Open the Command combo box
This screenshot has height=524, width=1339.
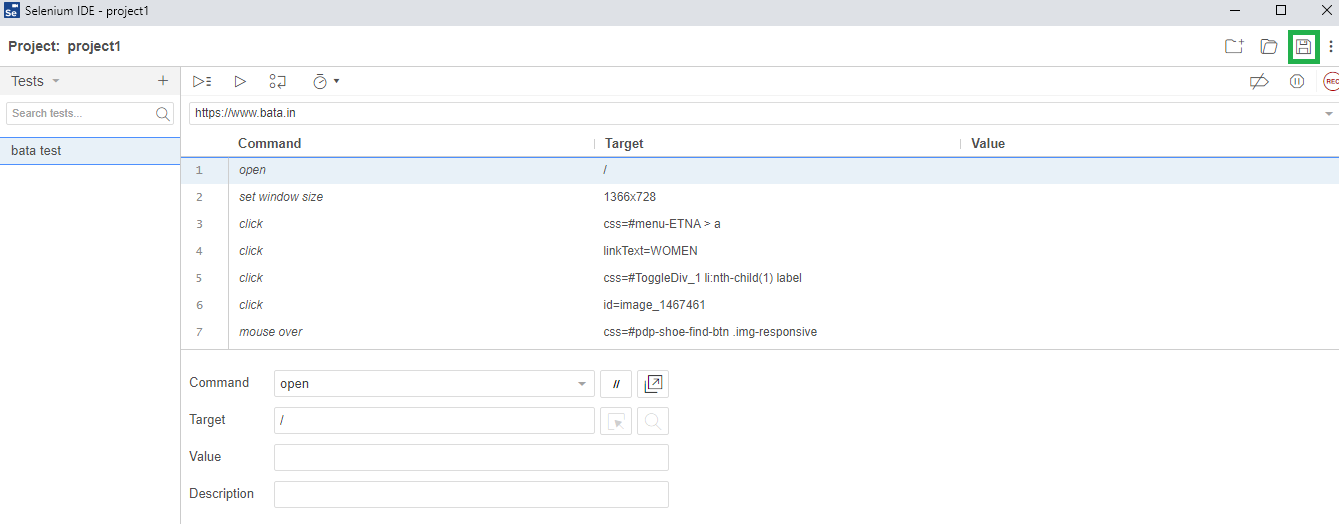[x=434, y=384]
